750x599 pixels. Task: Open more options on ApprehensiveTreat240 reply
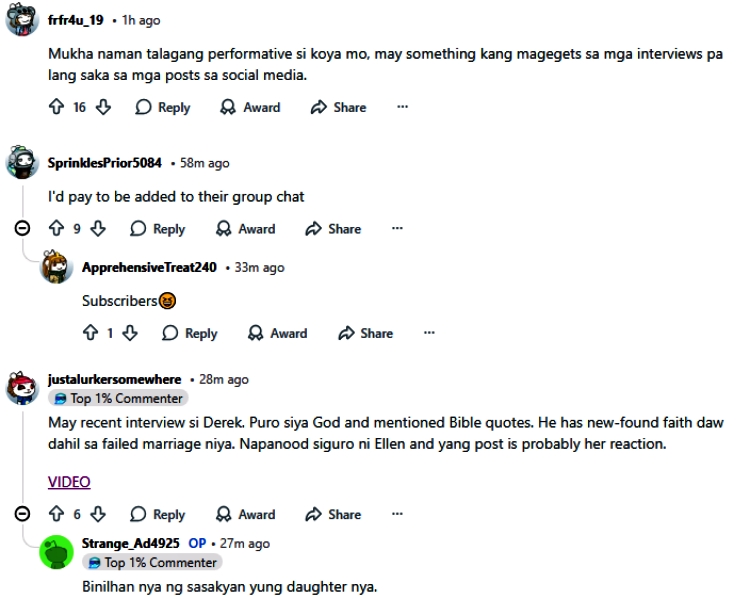[429, 333]
